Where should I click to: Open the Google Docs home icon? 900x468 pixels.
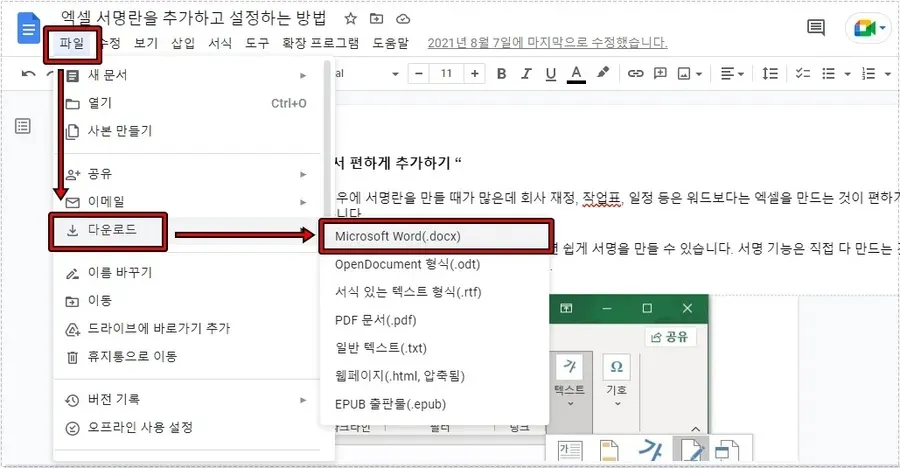coord(28,28)
